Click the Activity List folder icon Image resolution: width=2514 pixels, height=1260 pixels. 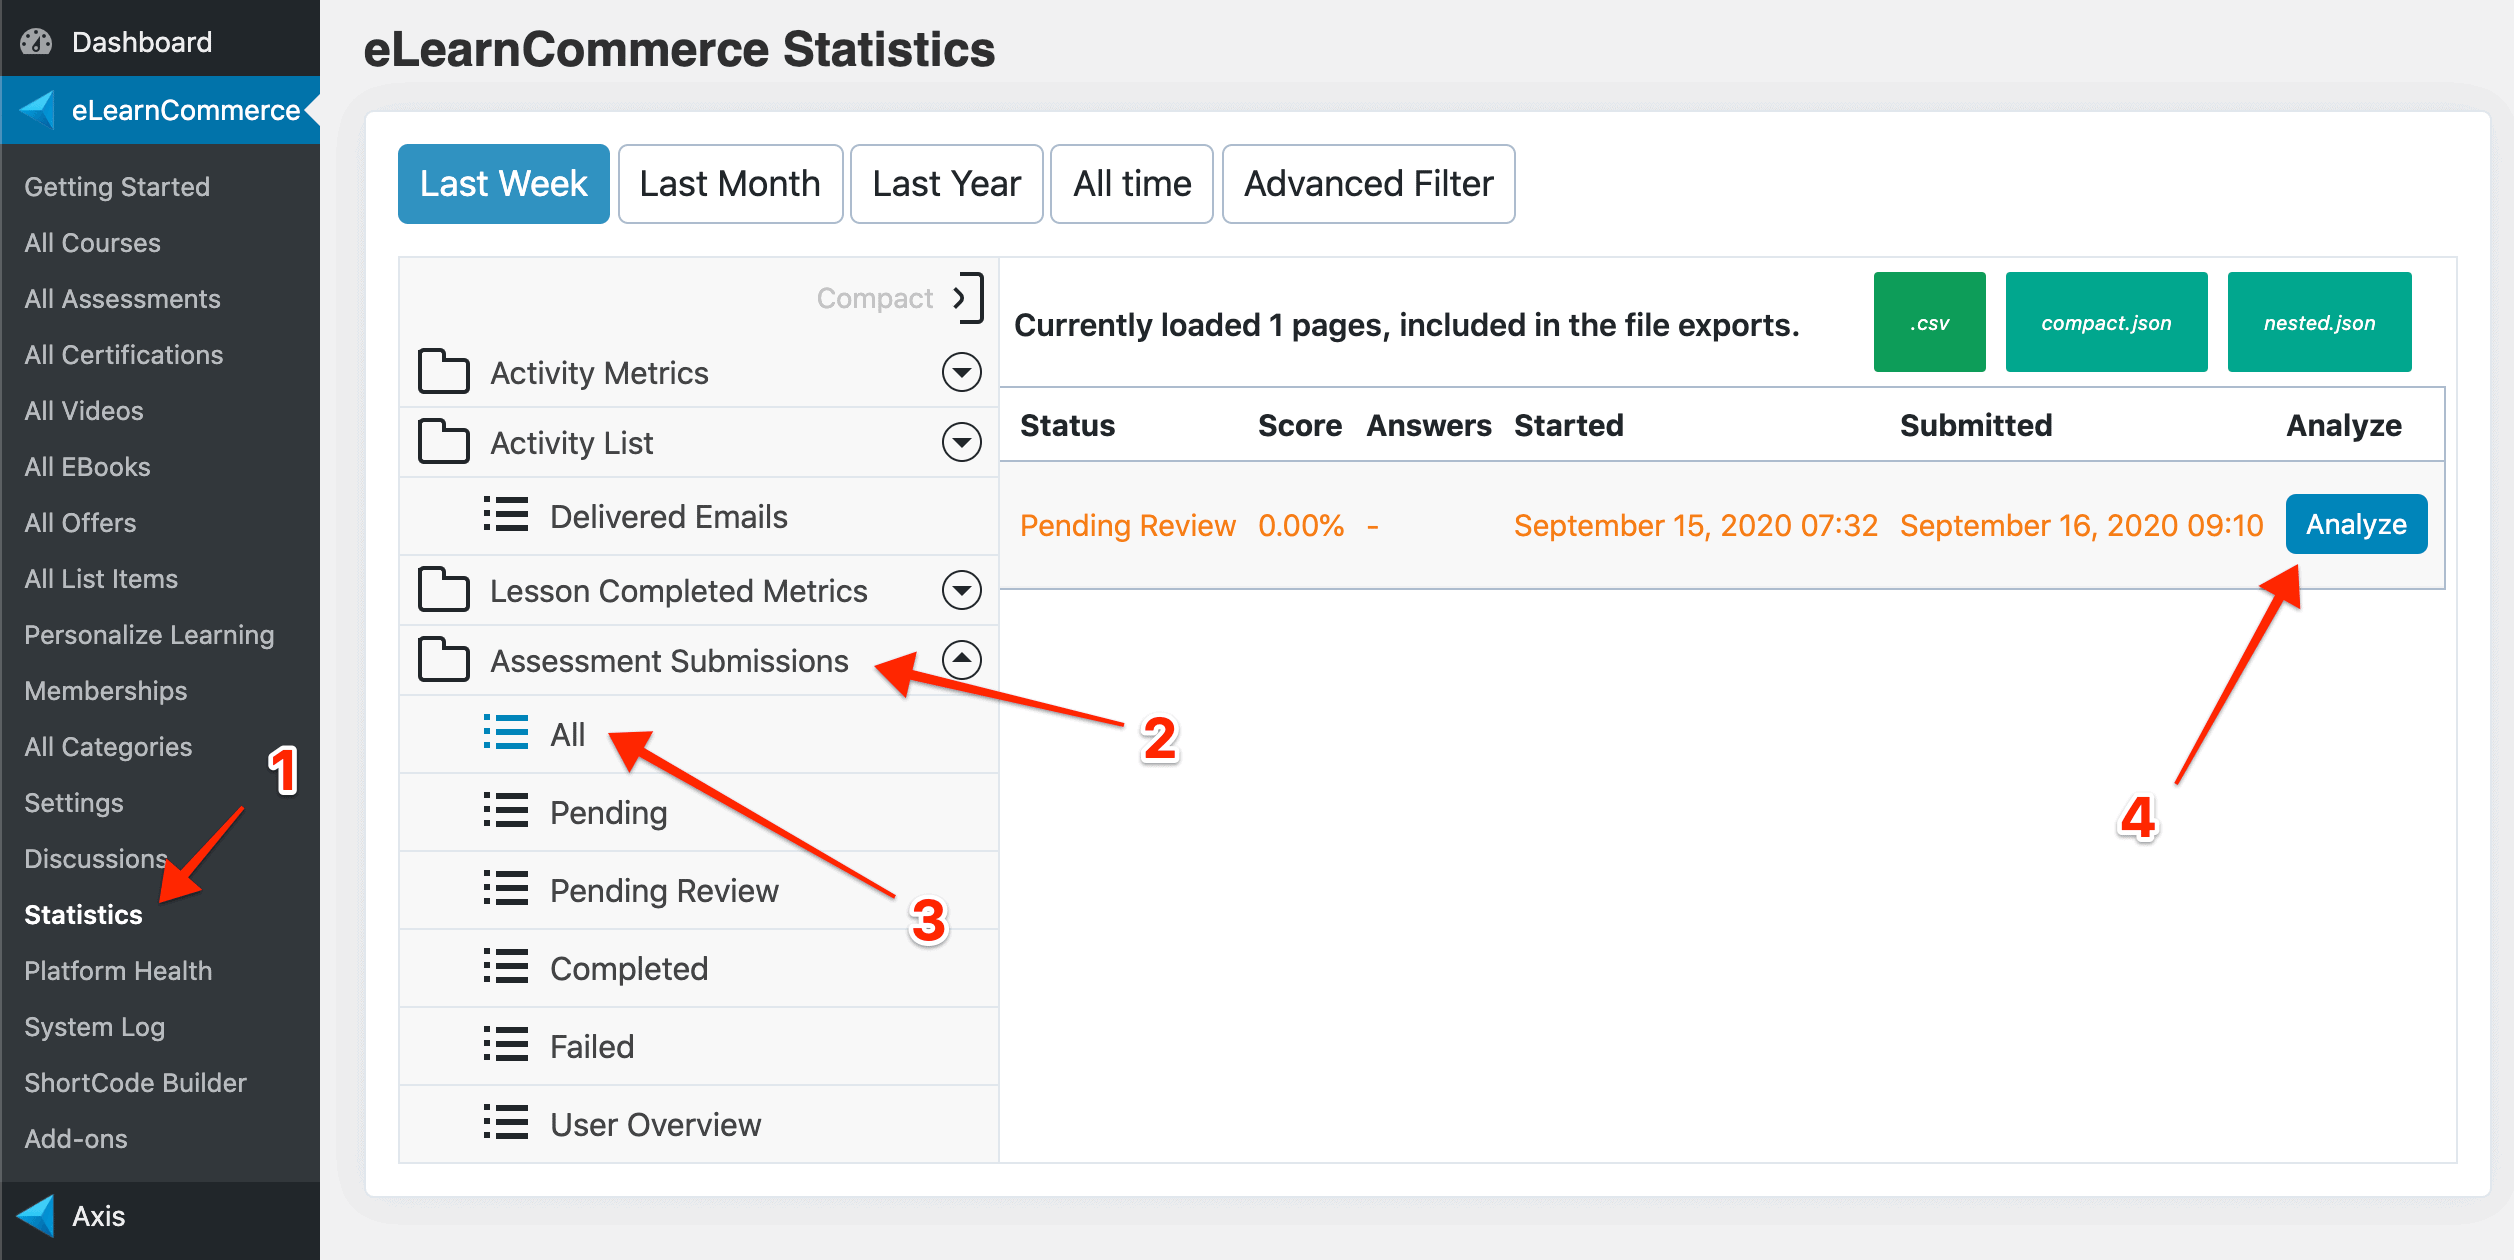[x=443, y=442]
